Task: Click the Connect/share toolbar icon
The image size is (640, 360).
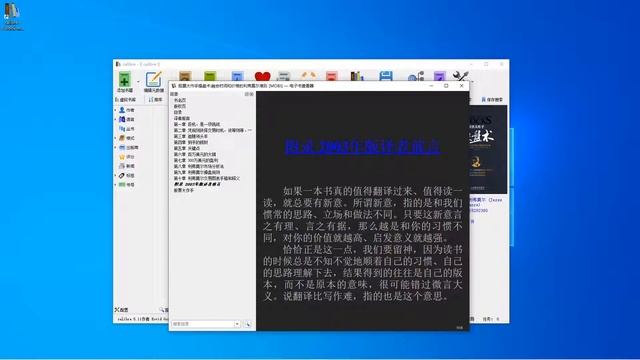Action: pos(416,76)
